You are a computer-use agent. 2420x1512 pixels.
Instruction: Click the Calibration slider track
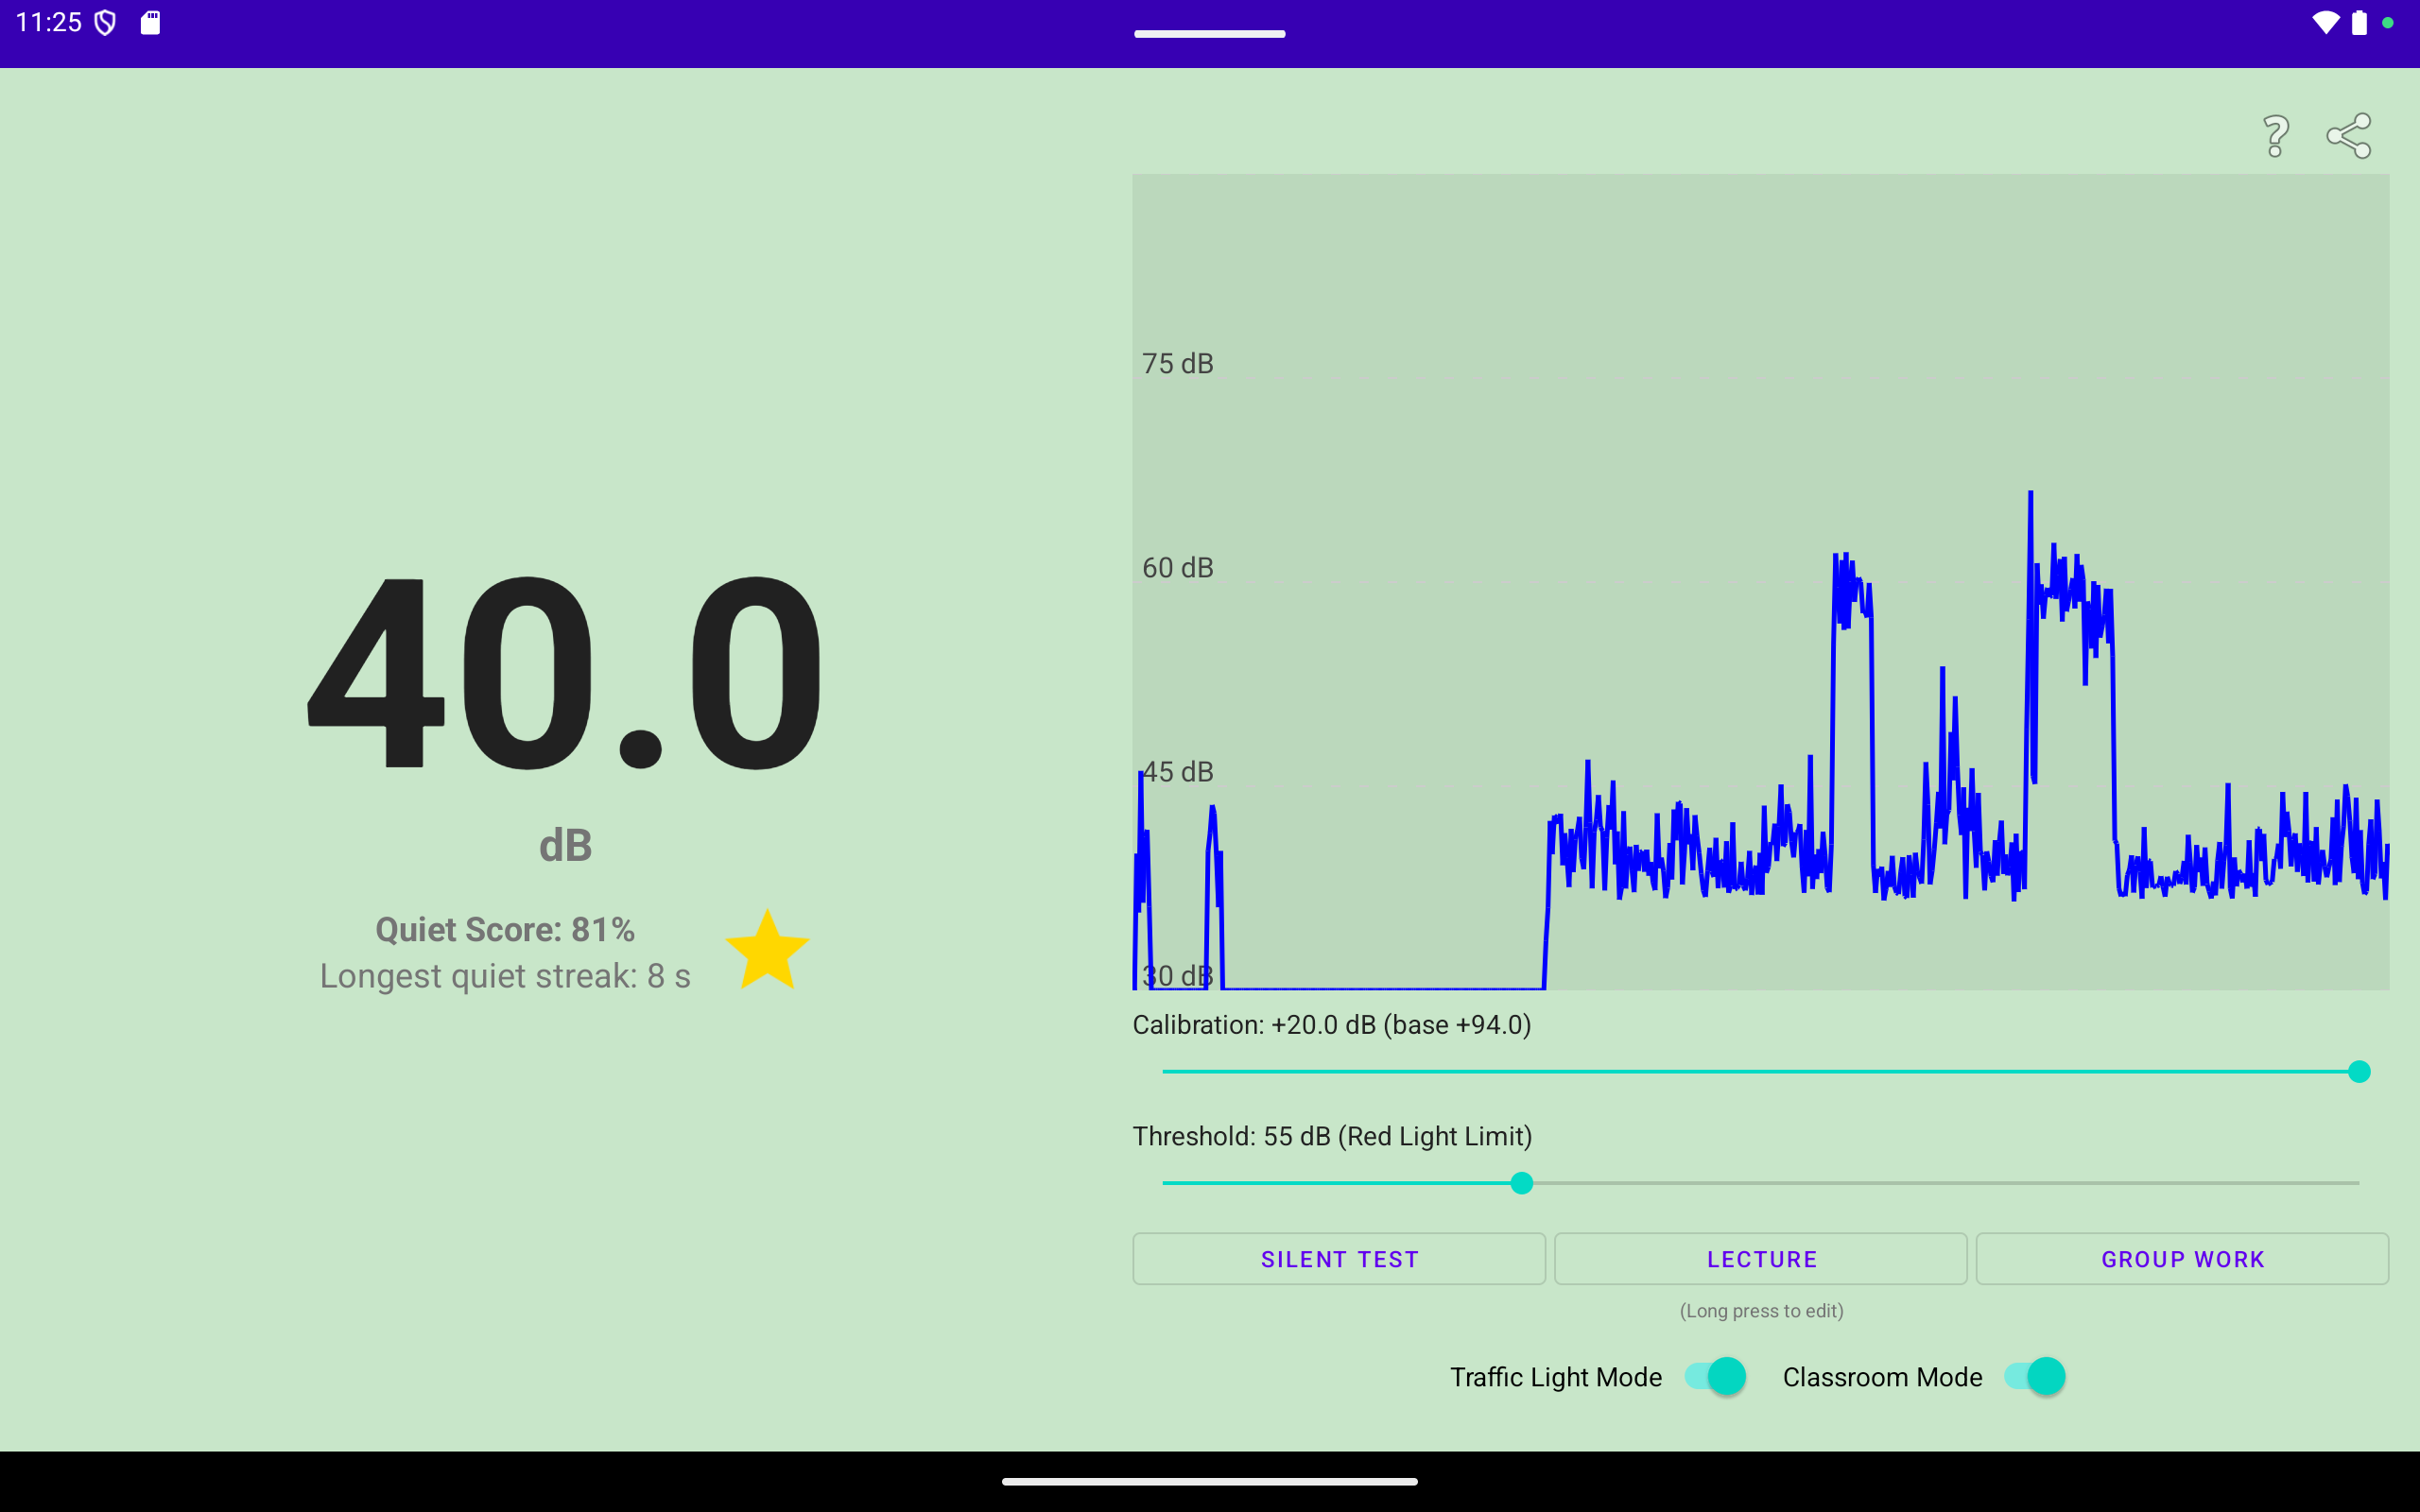(1760, 1072)
